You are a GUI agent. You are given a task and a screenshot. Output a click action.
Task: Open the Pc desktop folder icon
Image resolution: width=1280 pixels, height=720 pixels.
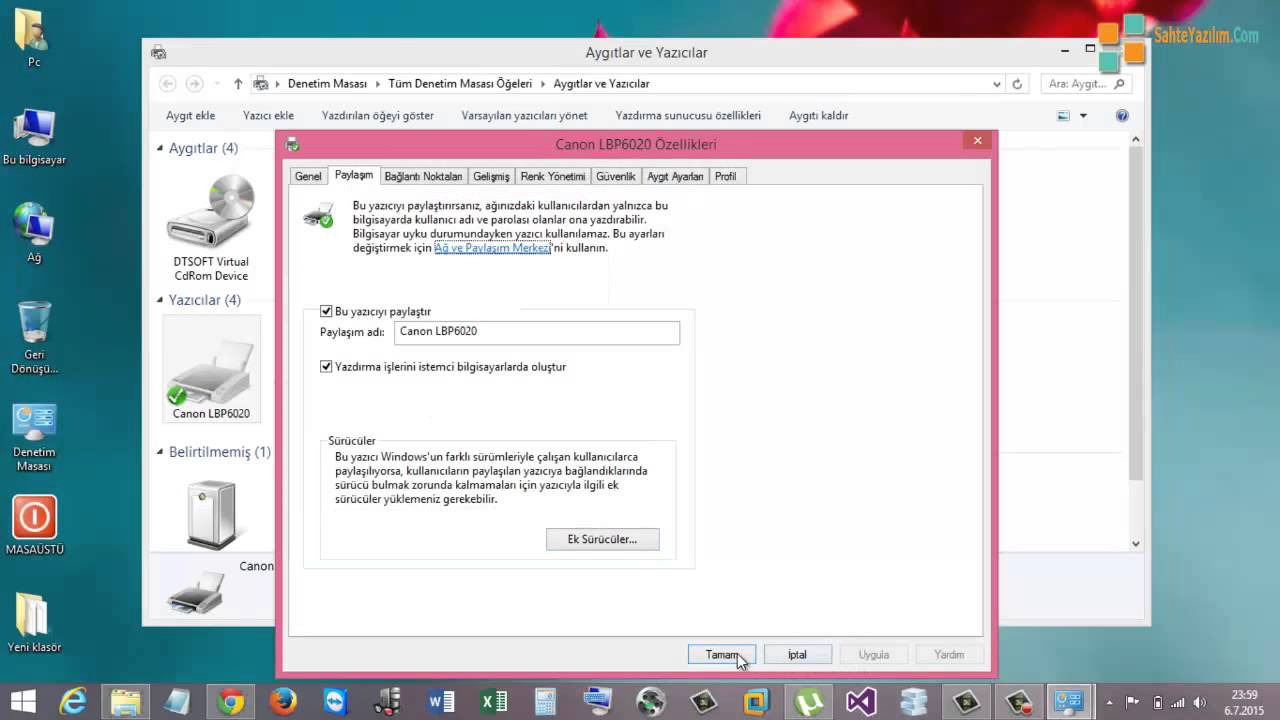coord(33,38)
